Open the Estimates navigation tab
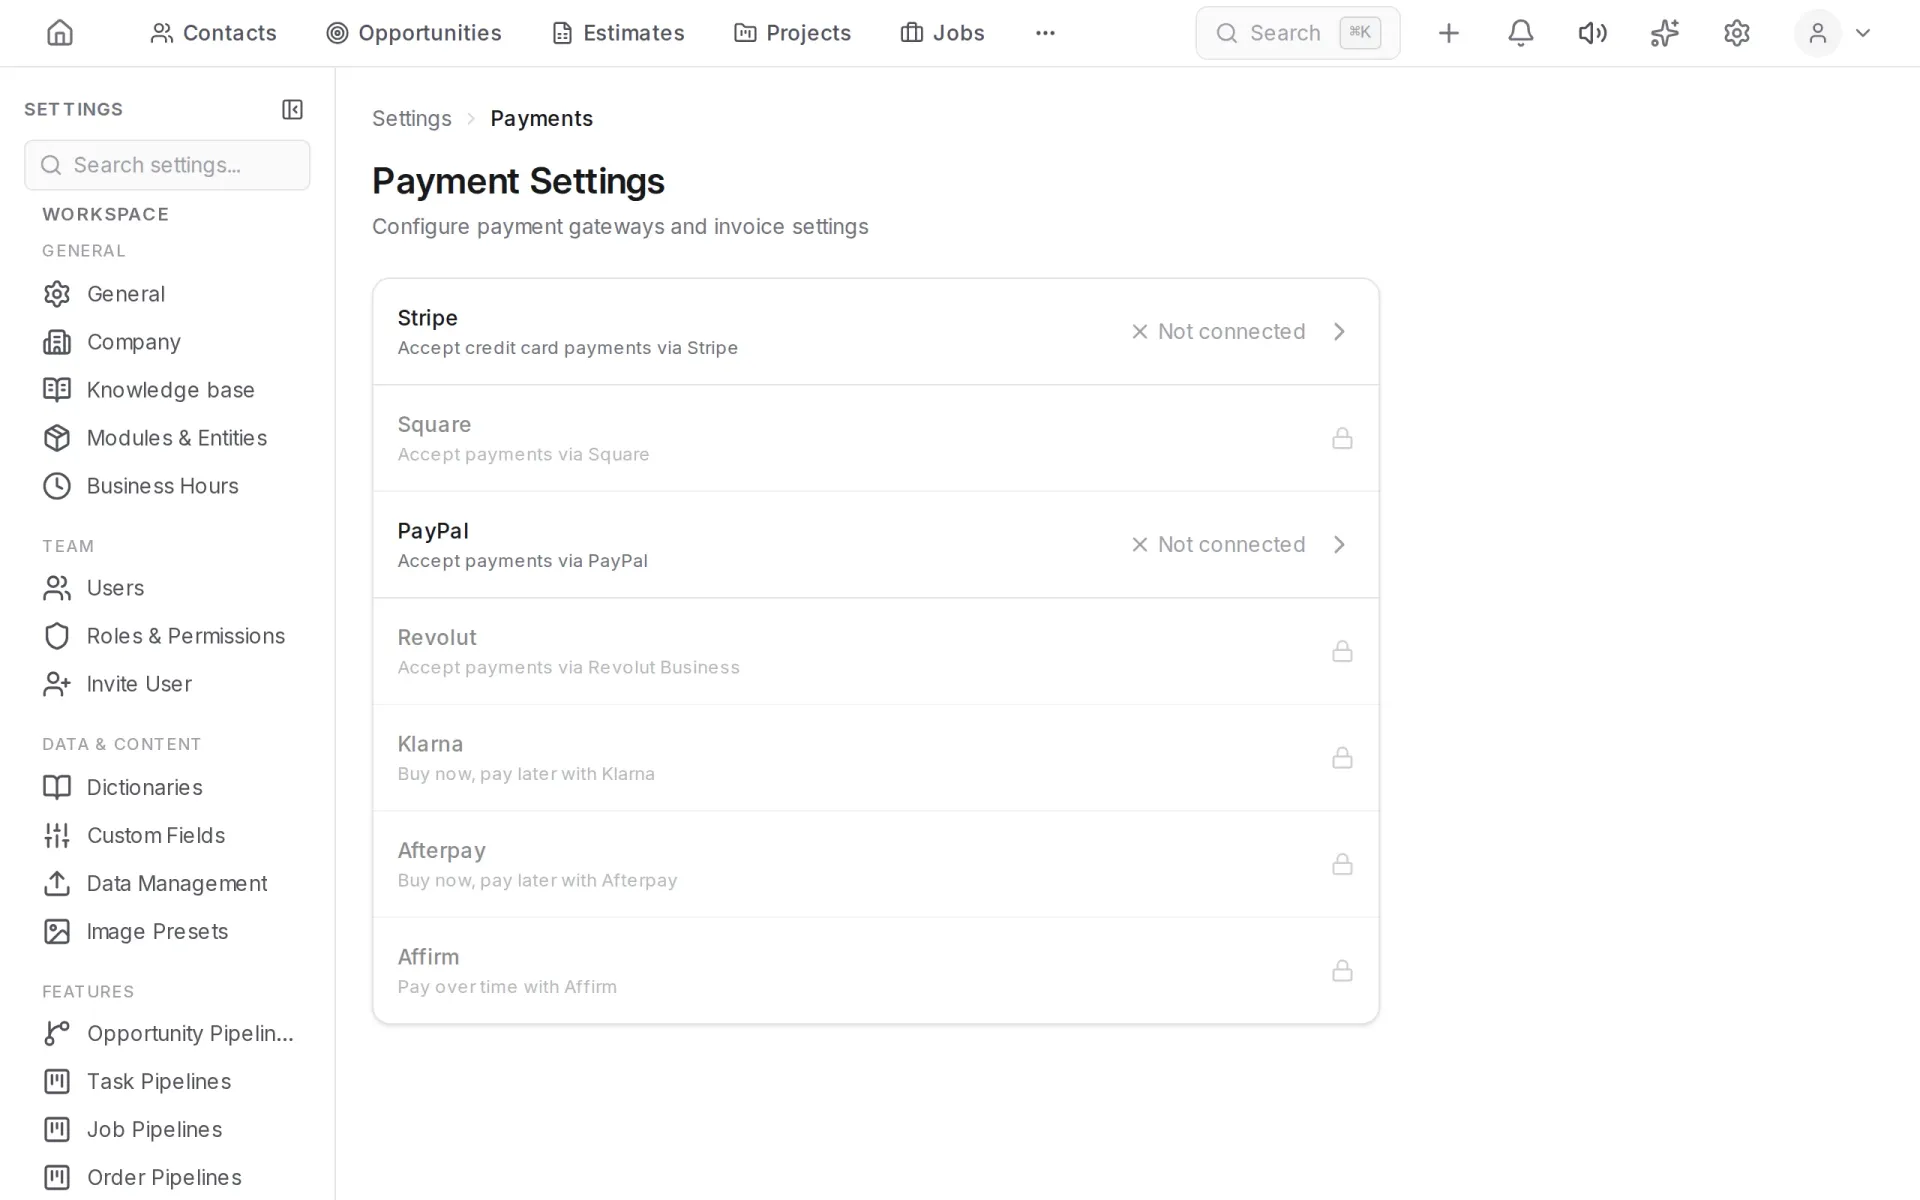This screenshot has width=1920, height=1200. (618, 33)
